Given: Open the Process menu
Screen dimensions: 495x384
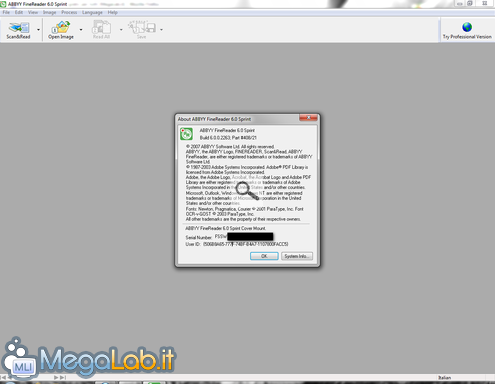Looking at the screenshot, I should click(x=69, y=12).
